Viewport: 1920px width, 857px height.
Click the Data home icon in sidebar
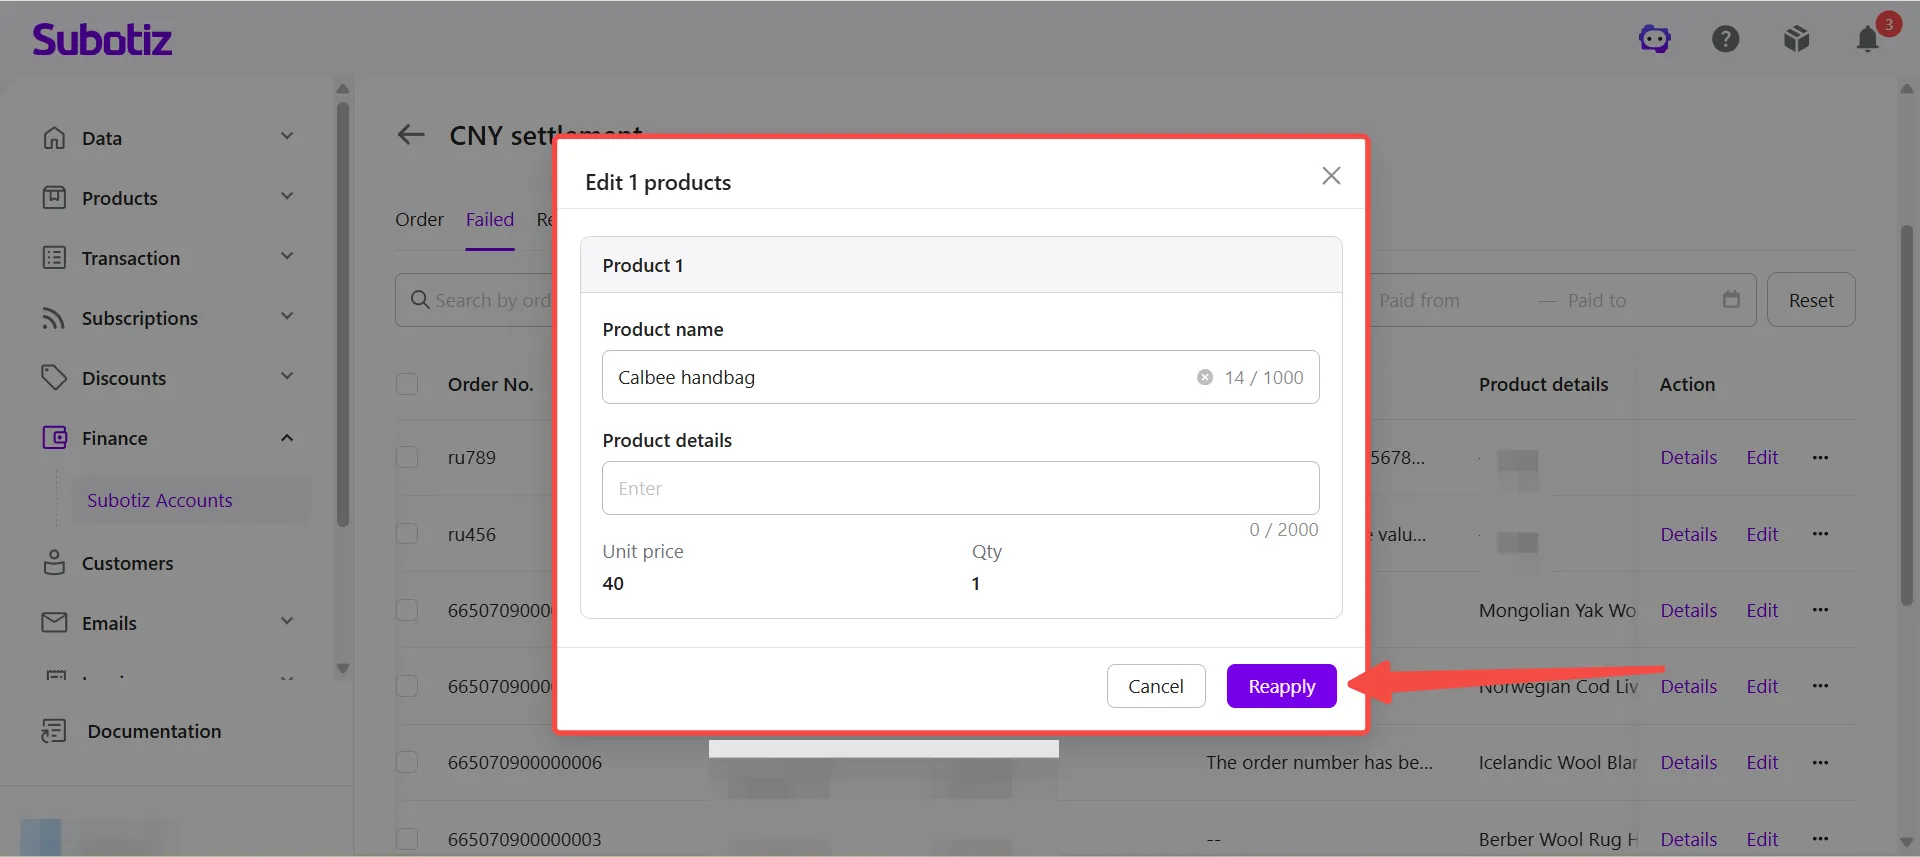point(54,138)
